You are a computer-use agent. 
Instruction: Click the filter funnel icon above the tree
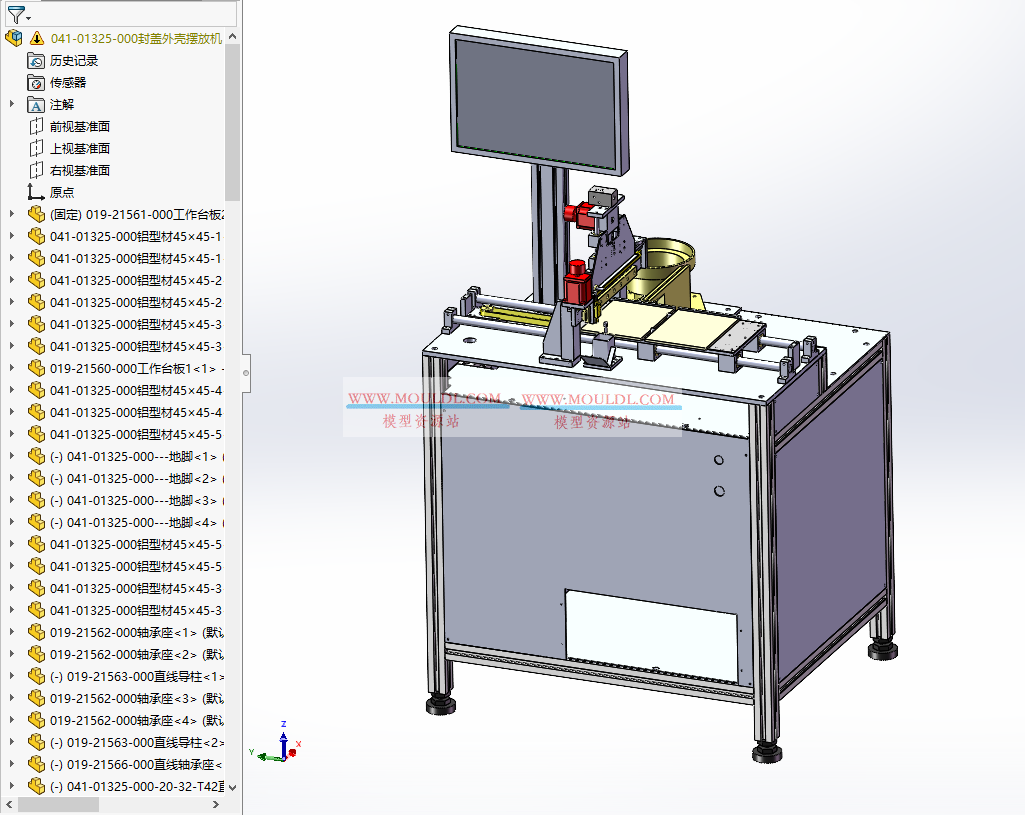point(14,13)
